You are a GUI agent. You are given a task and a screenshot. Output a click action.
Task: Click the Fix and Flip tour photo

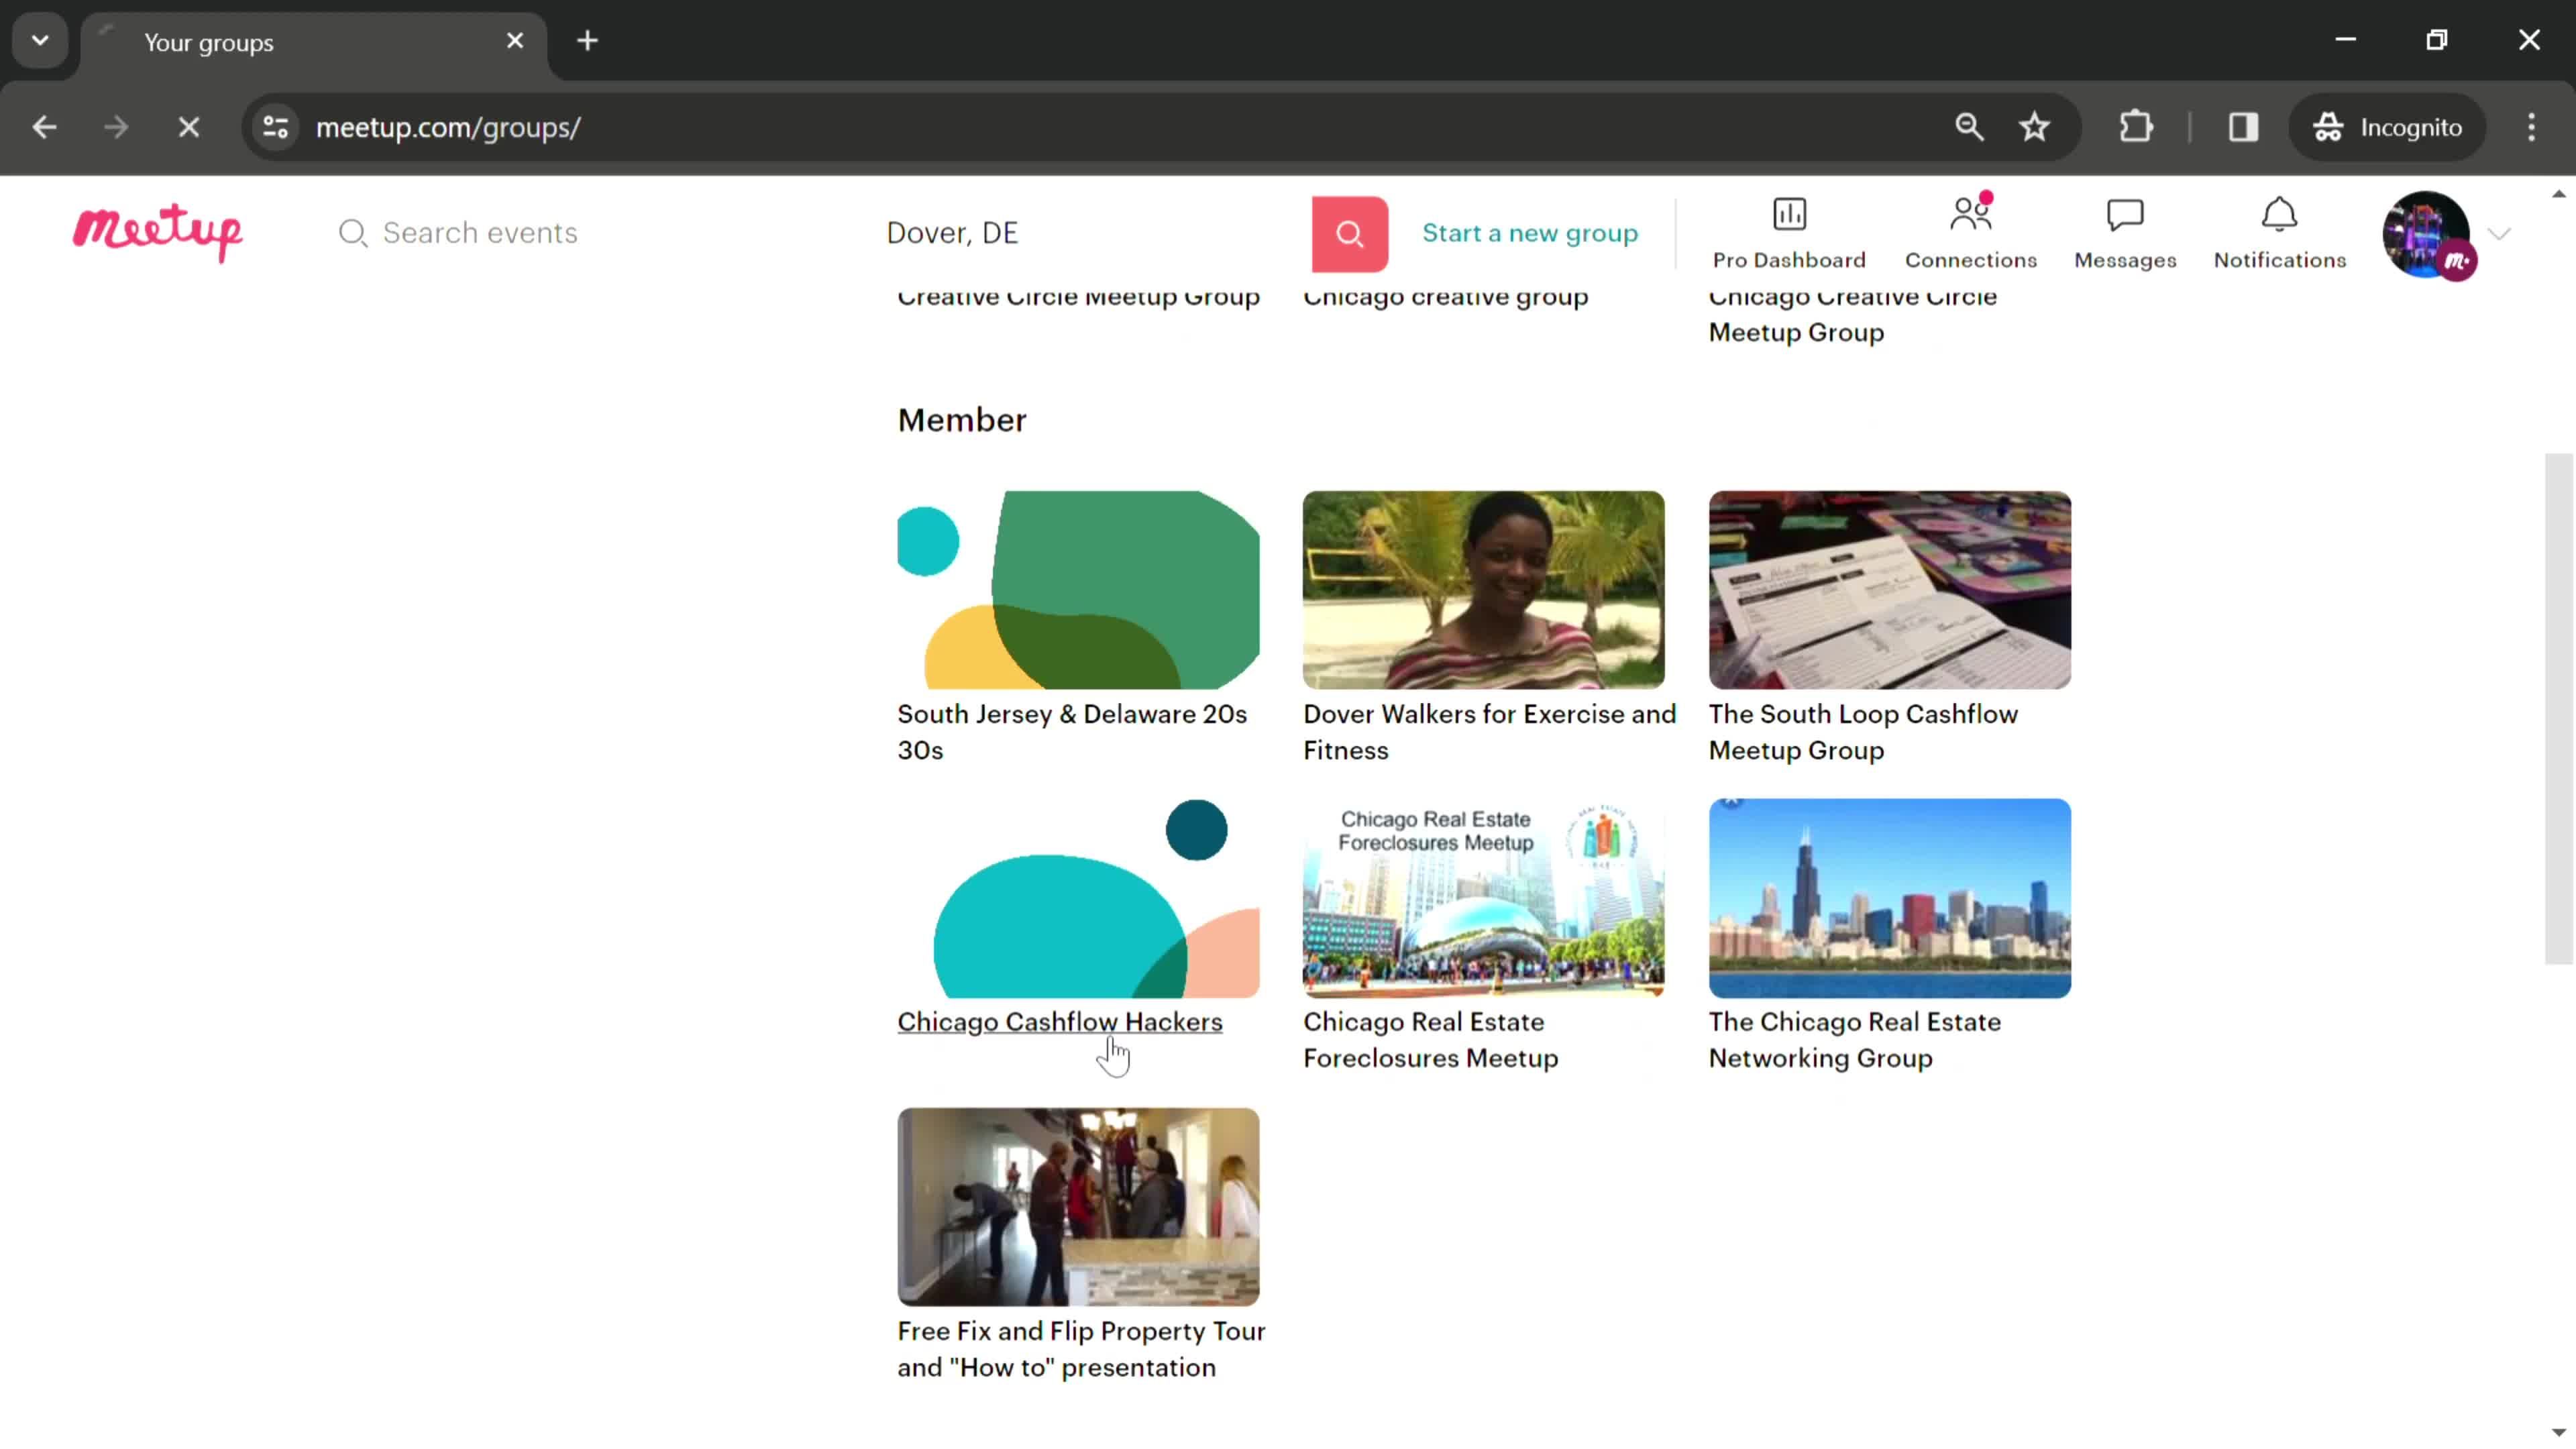click(1078, 1207)
